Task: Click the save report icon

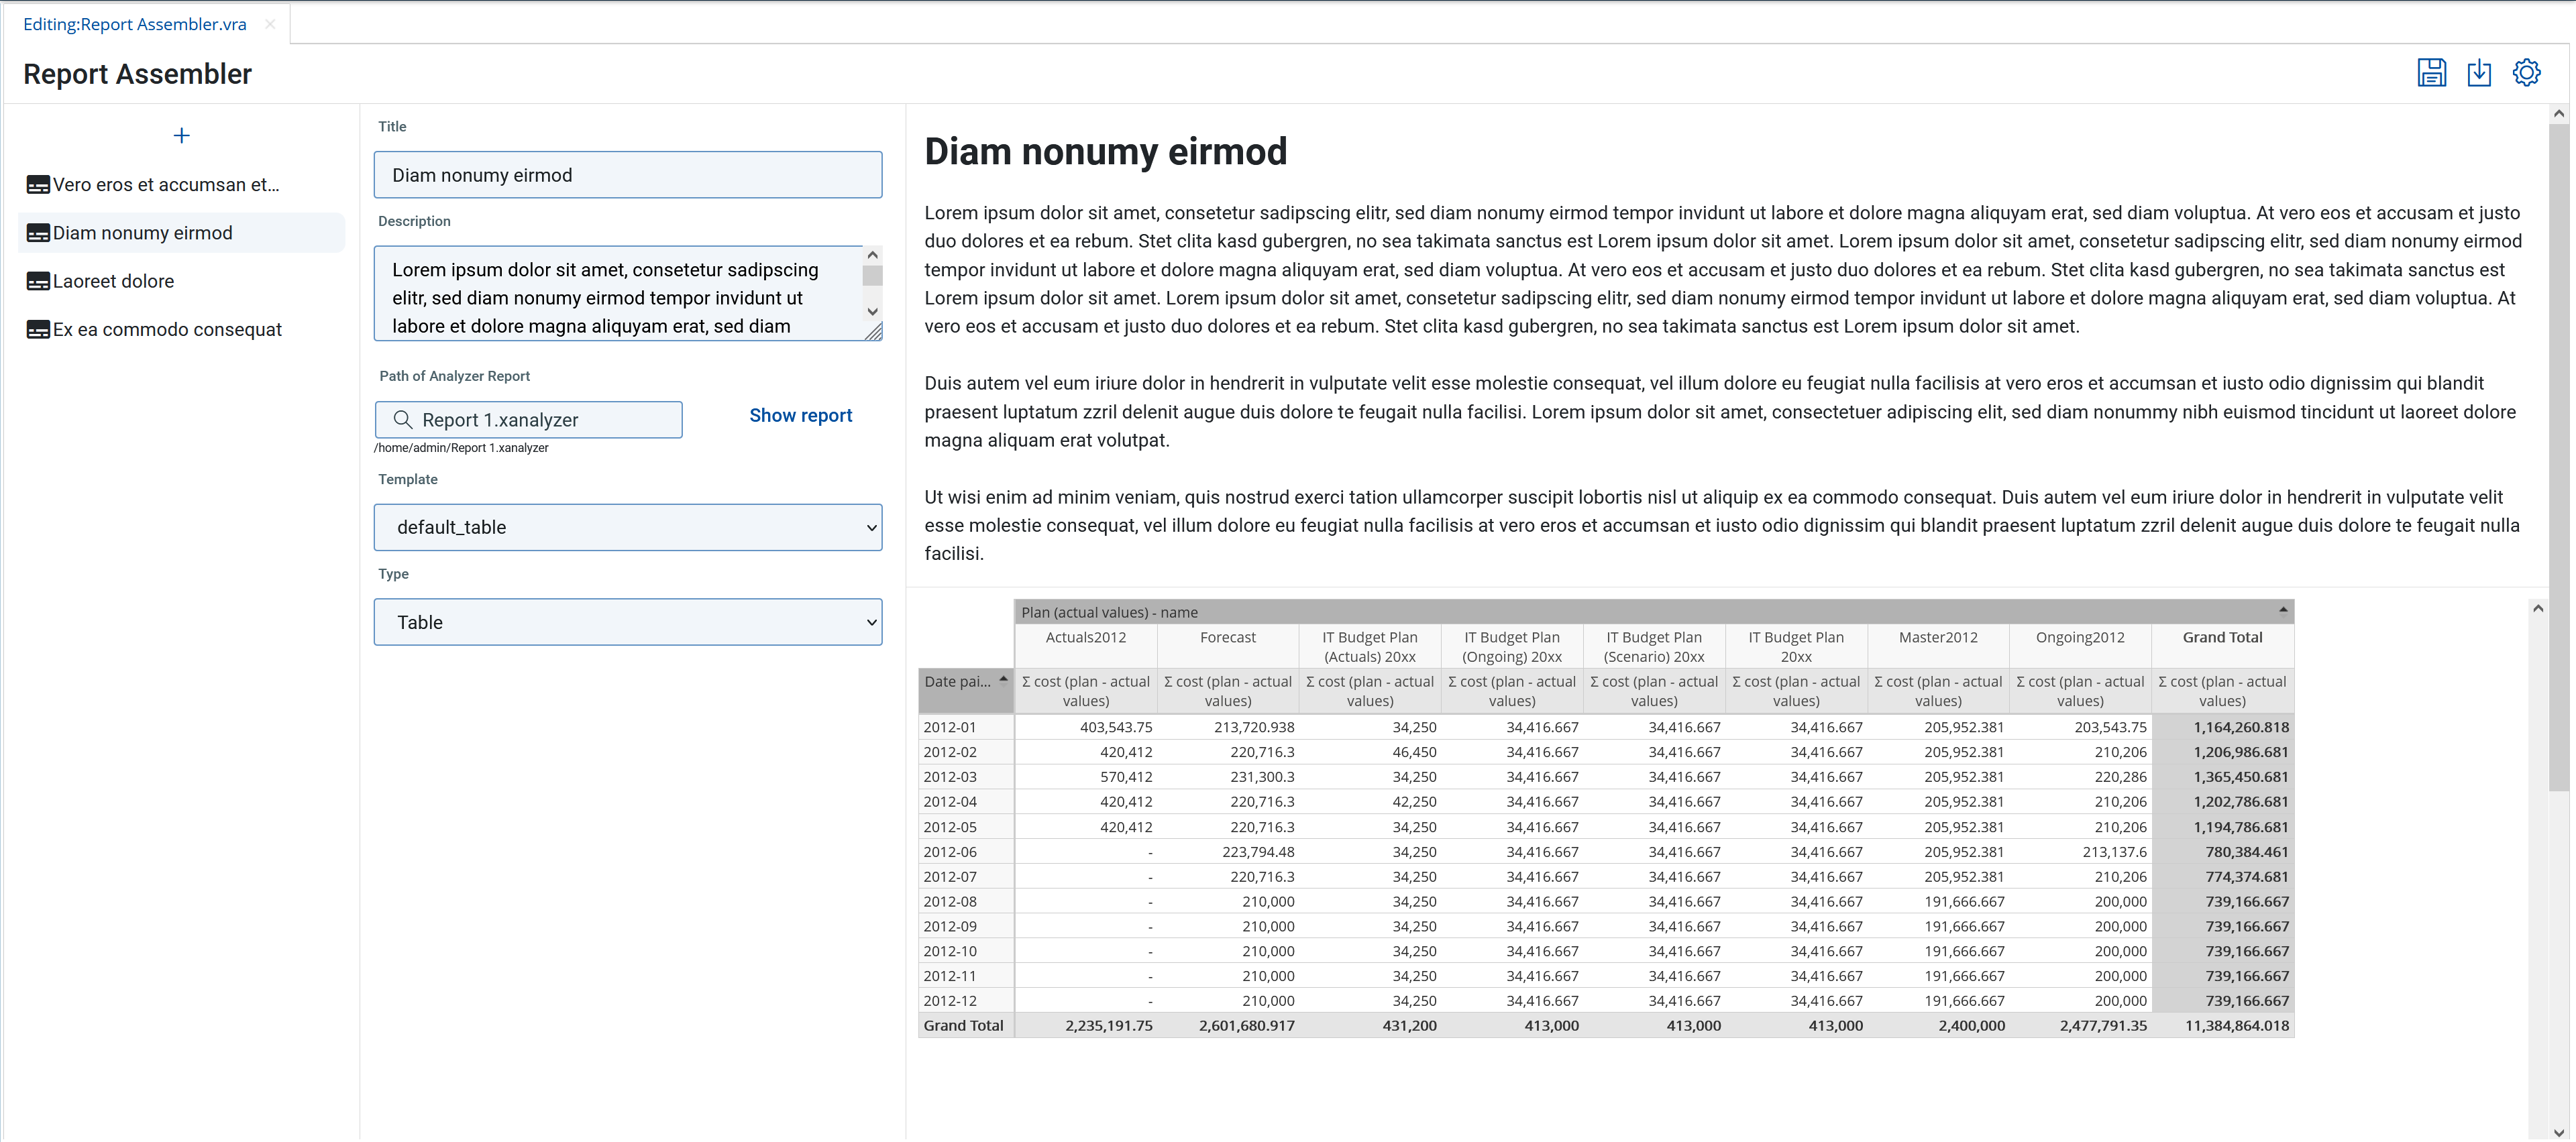Action: click(x=2431, y=73)
